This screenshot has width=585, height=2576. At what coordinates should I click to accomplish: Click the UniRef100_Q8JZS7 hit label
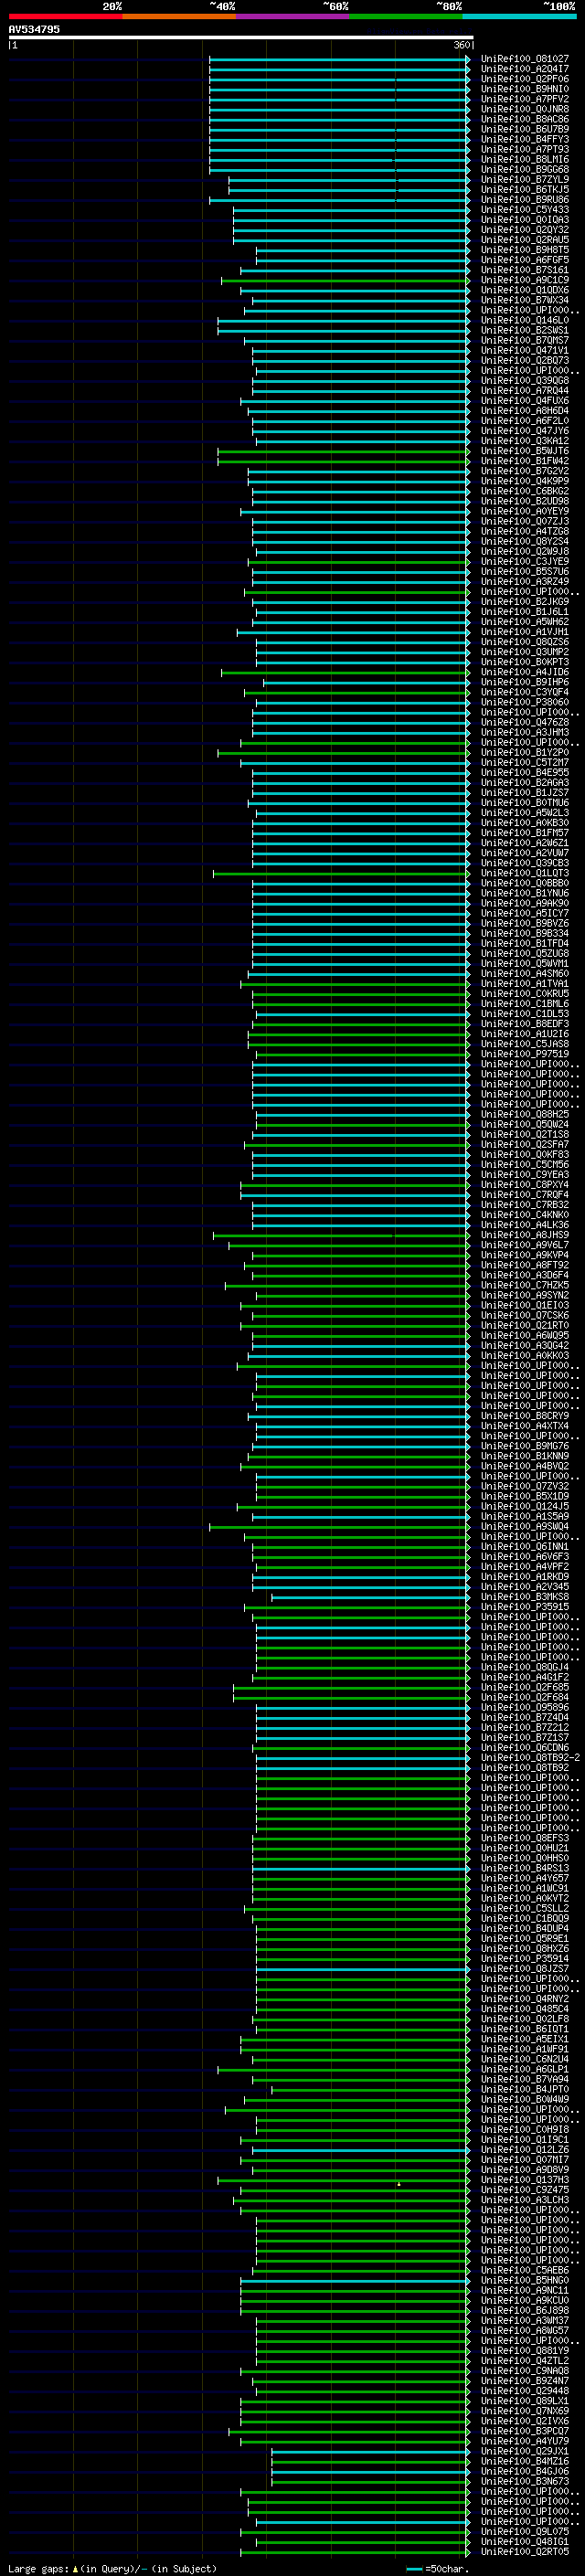tap(524, 1969)
